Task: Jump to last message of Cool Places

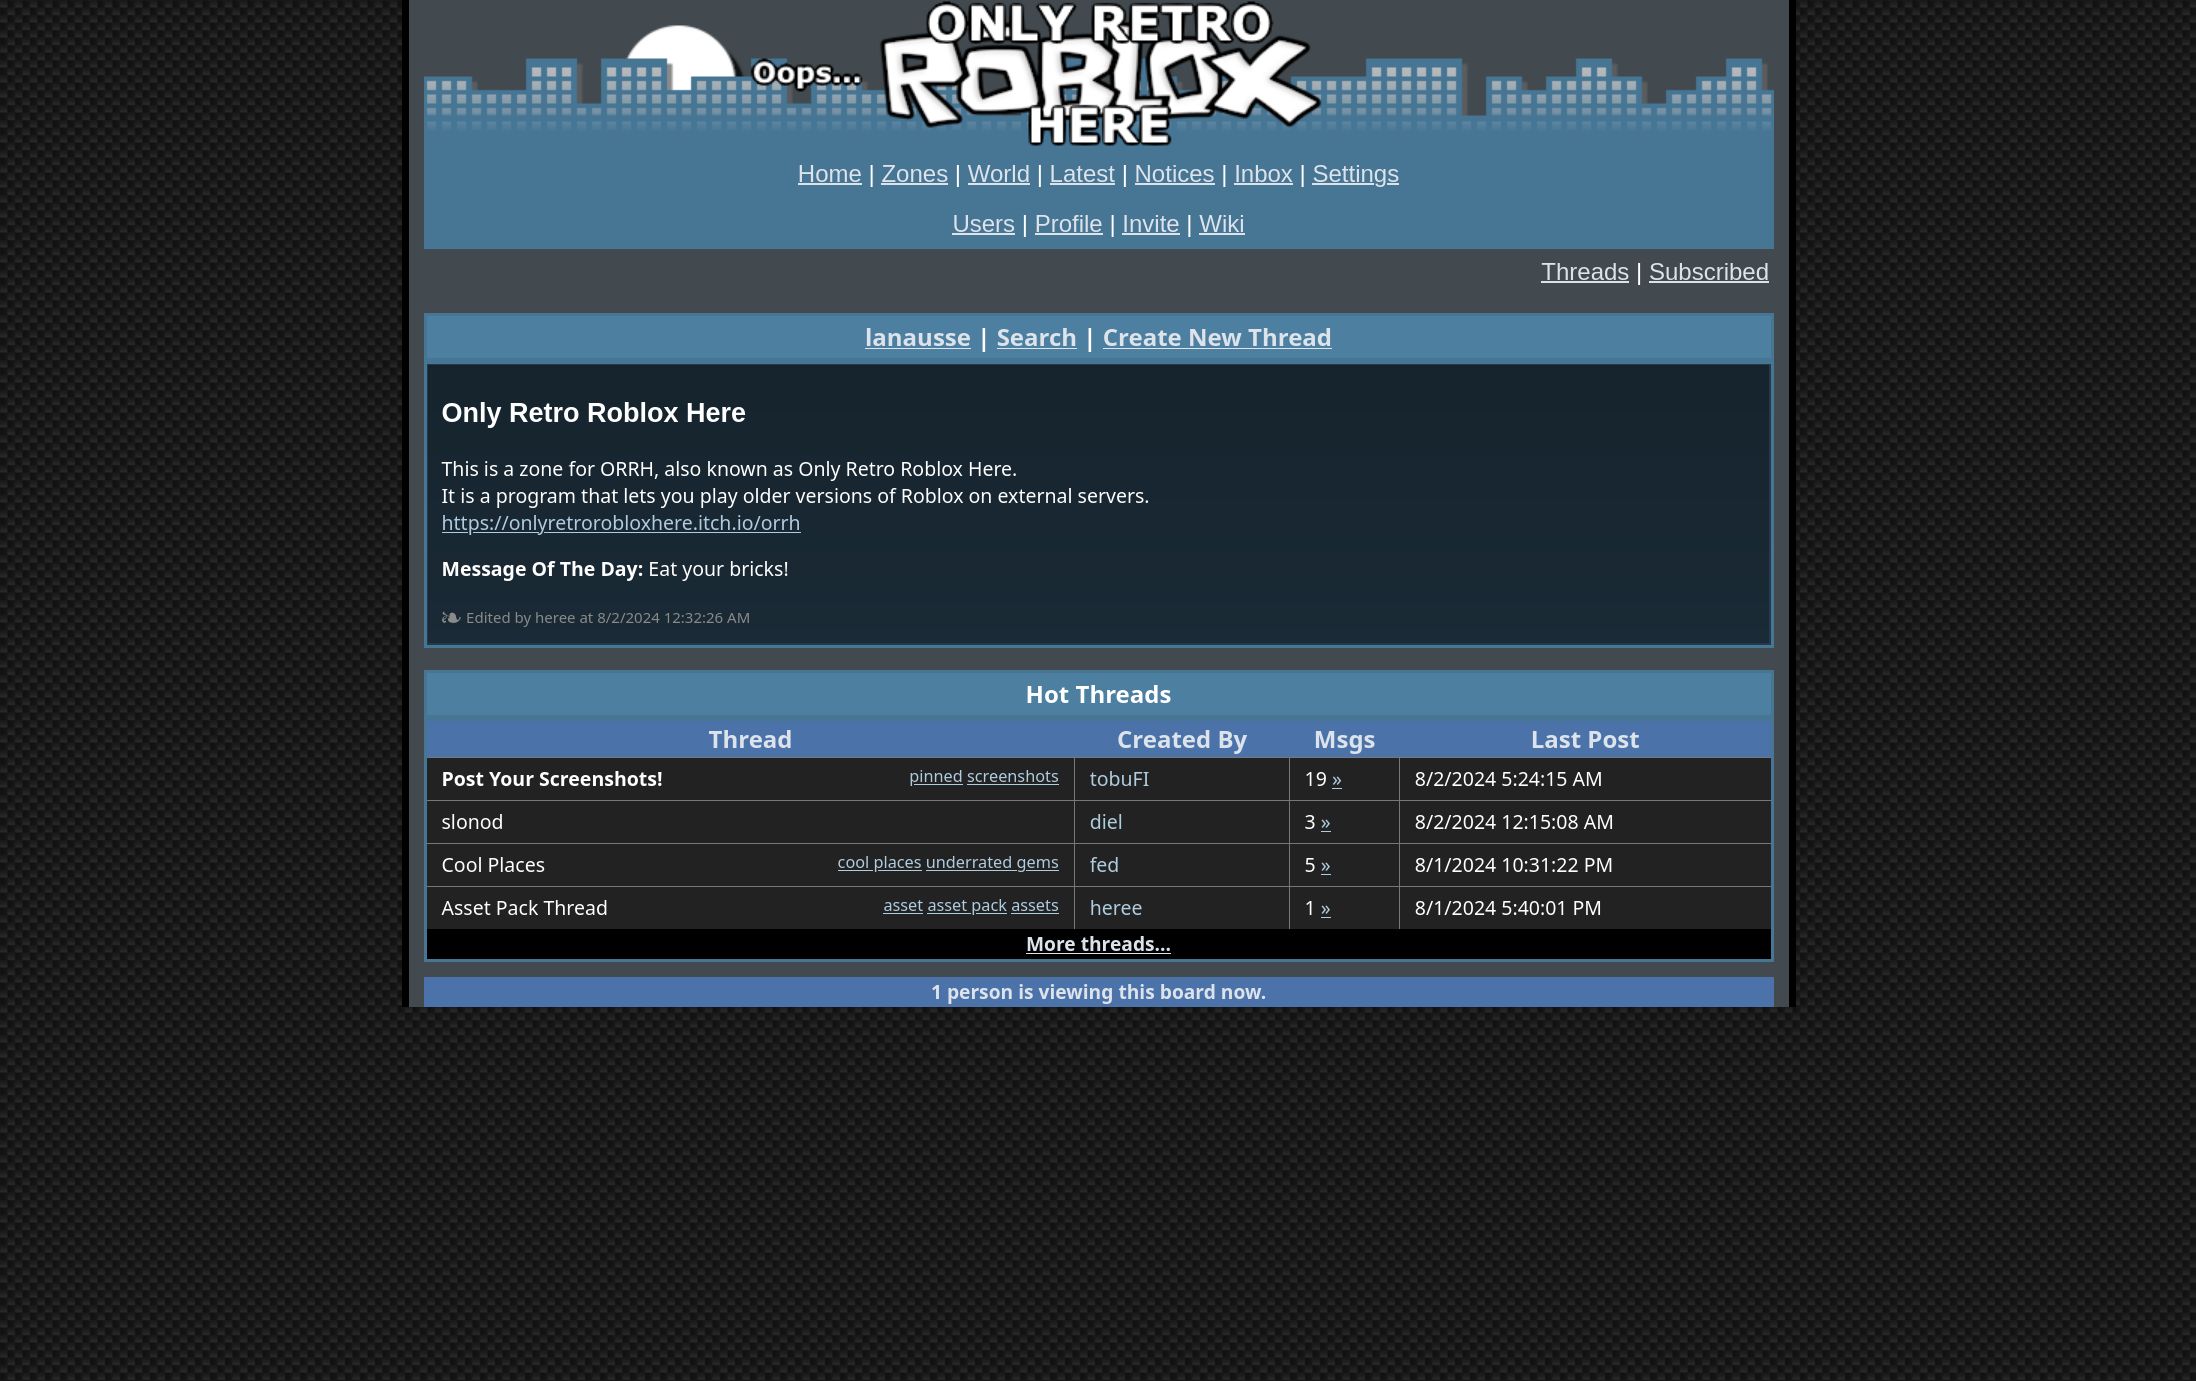Action: [1325, 866]
